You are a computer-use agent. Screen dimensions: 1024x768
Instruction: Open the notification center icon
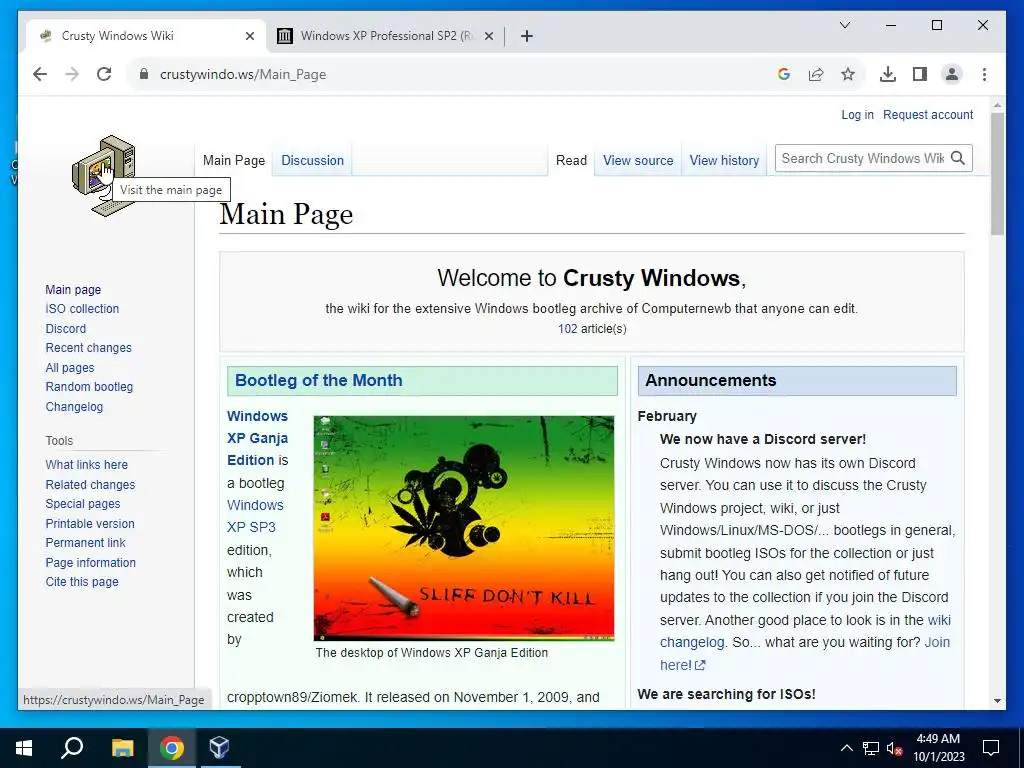[x=991, y=748]
